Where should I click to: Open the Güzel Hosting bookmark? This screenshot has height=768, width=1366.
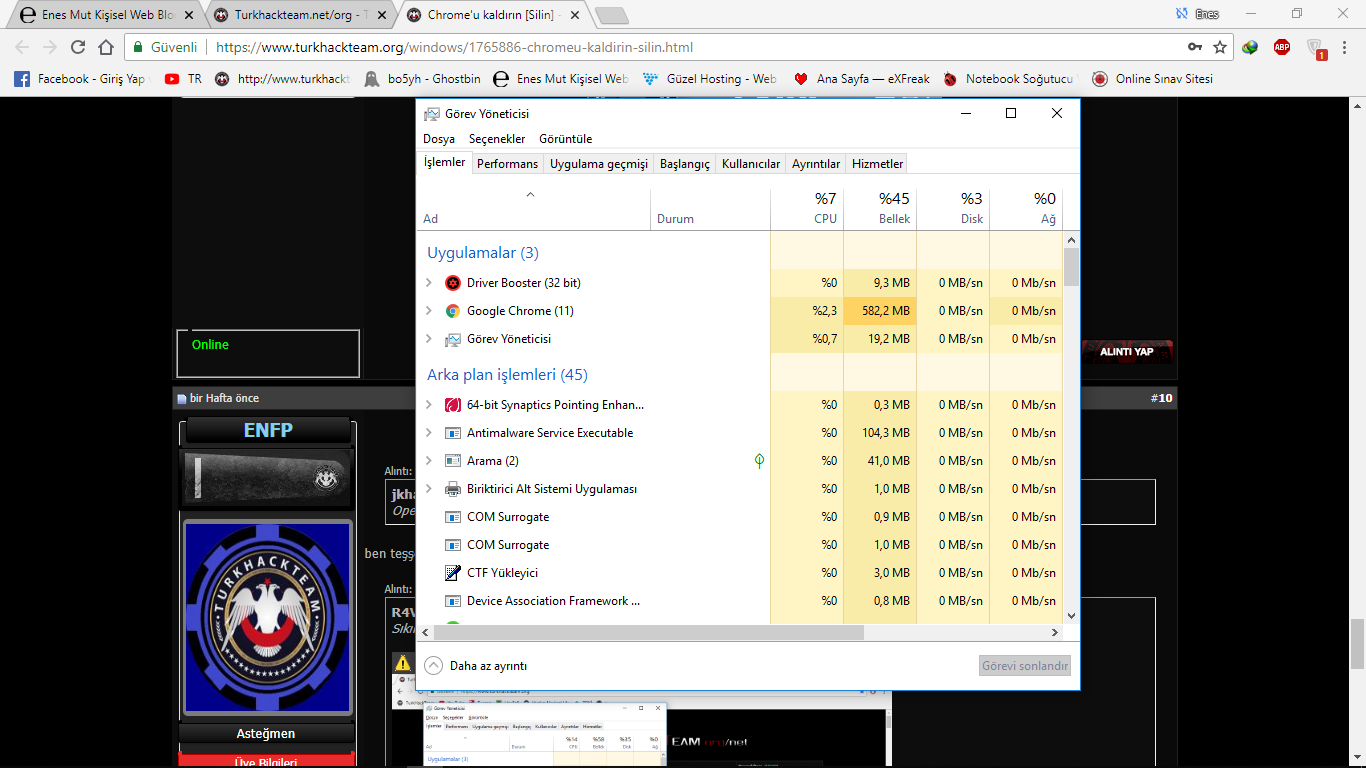click(x=710, y=79)
